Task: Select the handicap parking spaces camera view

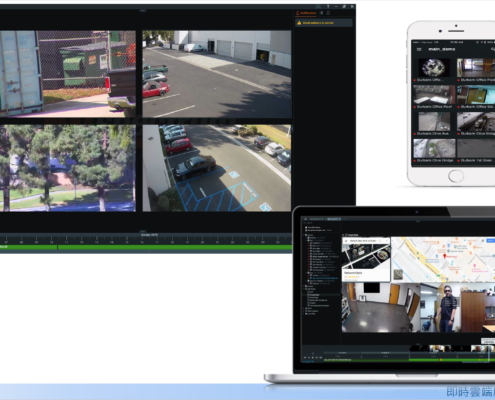Action: 217,168
